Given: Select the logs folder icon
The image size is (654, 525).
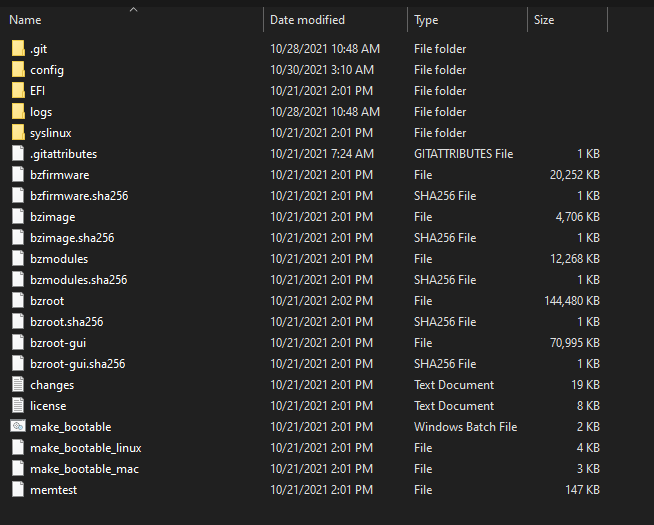Looking at the screenshot, I should pos(18,111).
